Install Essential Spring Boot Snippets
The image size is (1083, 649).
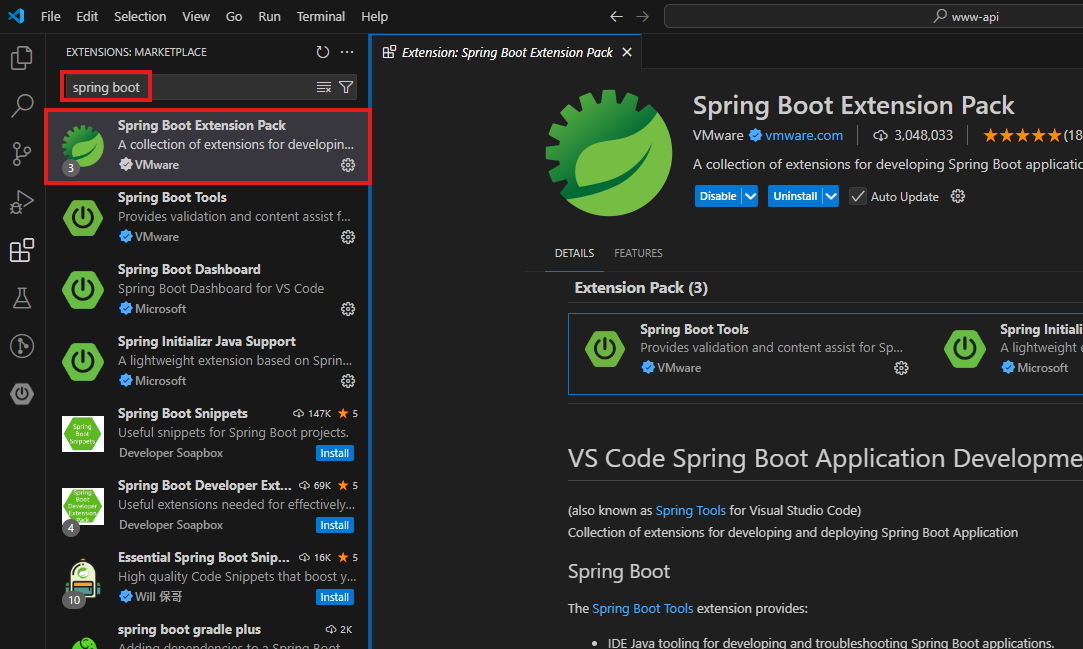point(335,597)
